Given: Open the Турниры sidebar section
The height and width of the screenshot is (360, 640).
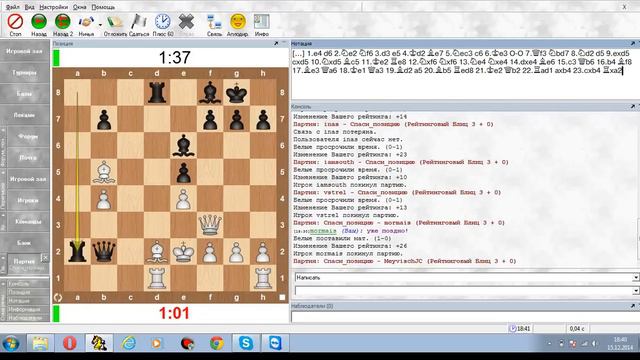Looking at the screenshot, I should (x=24, y=73).
